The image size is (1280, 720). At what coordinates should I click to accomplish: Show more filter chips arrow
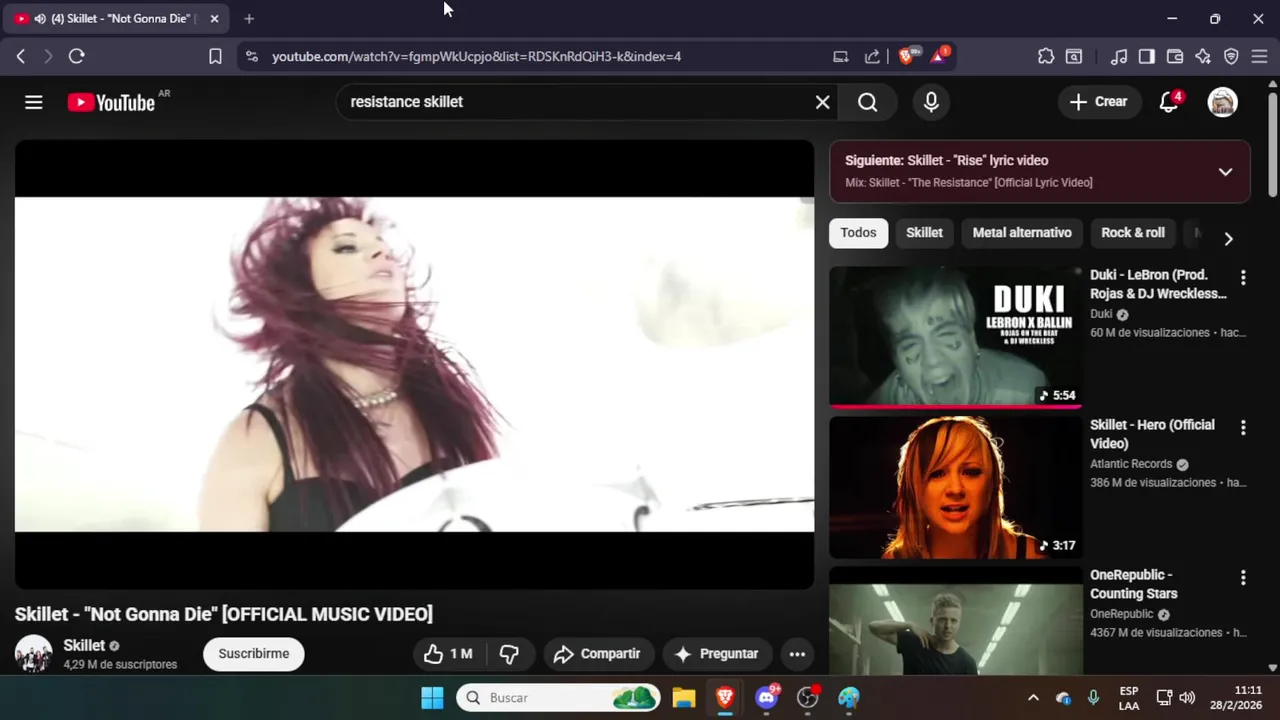(x=1228, y=238)
